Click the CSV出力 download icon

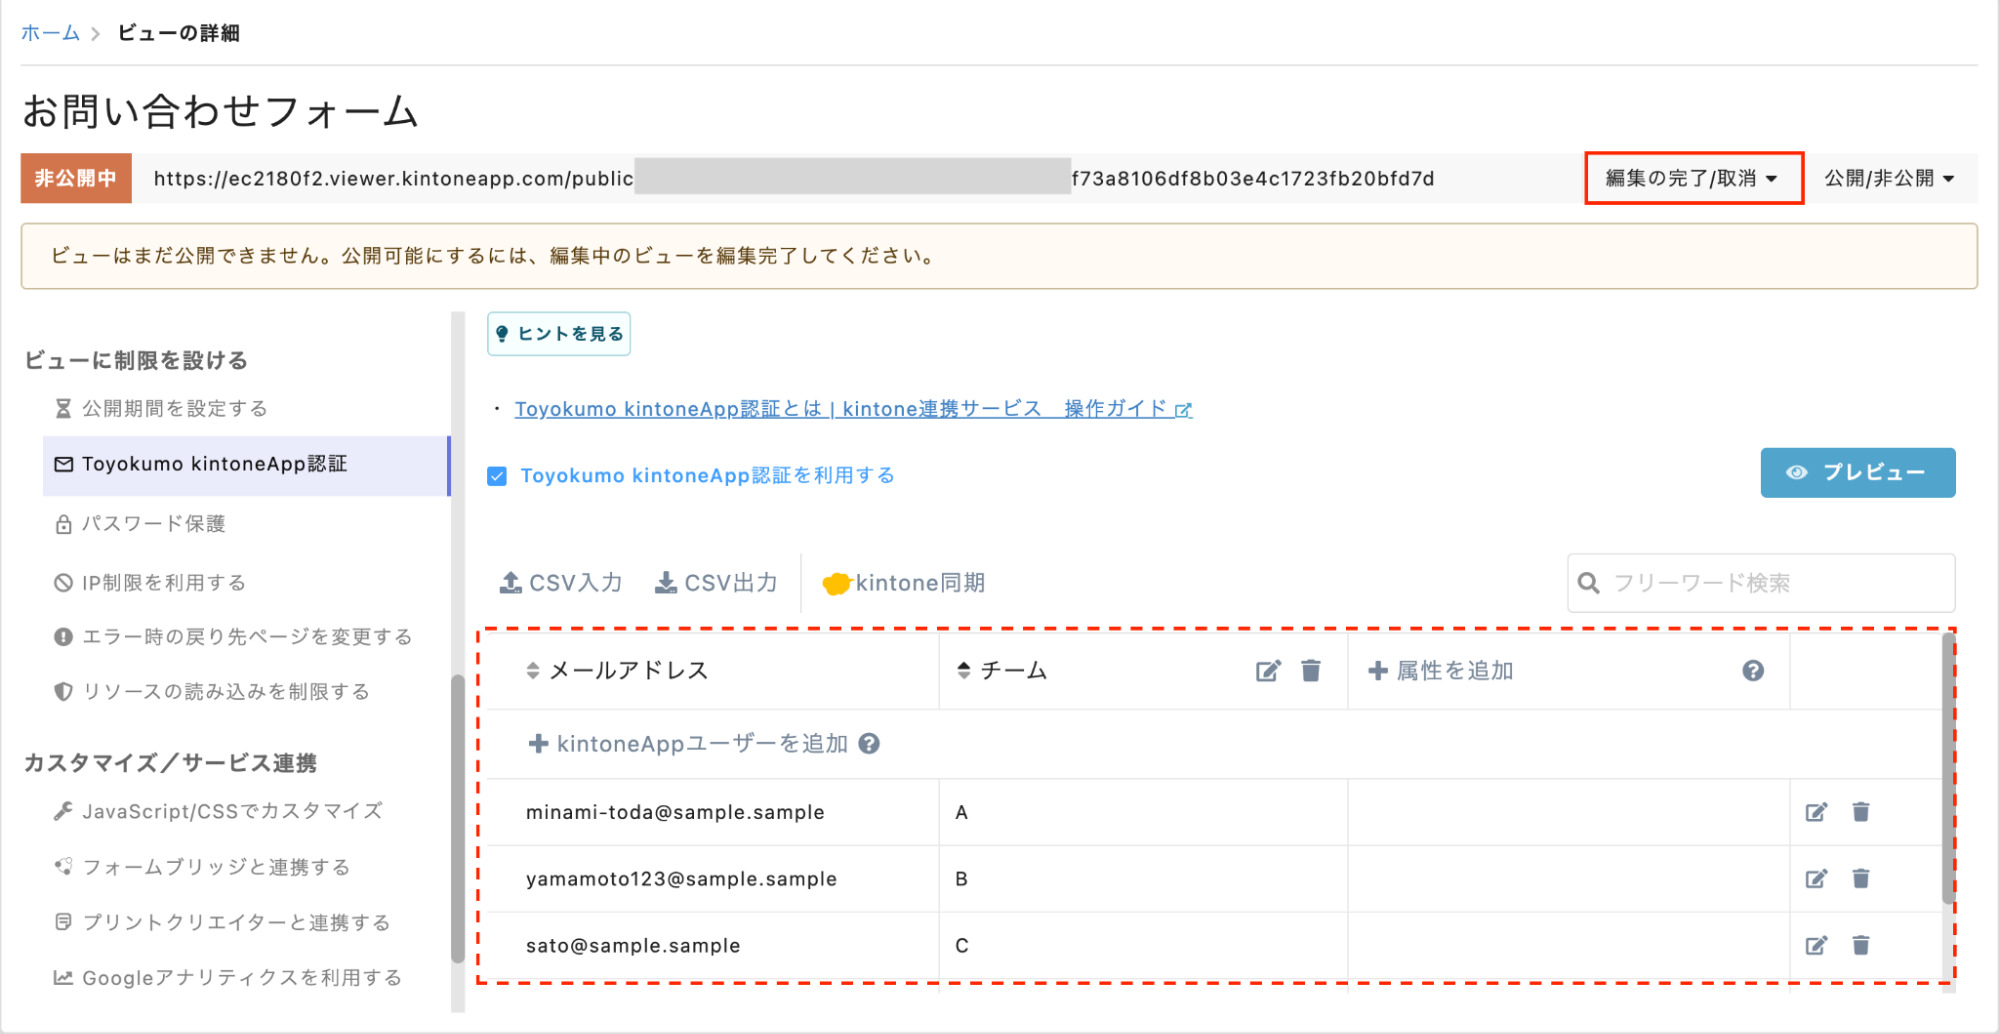(x=664, y=581)
